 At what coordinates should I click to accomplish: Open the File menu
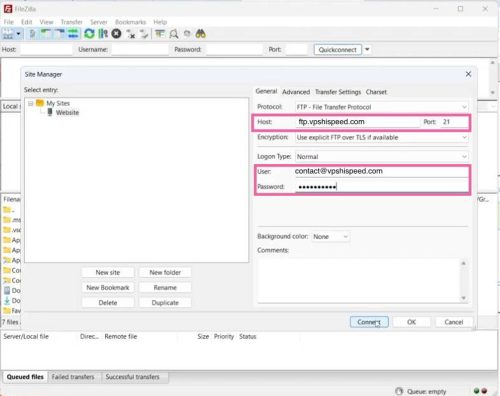tap(9, 22)
